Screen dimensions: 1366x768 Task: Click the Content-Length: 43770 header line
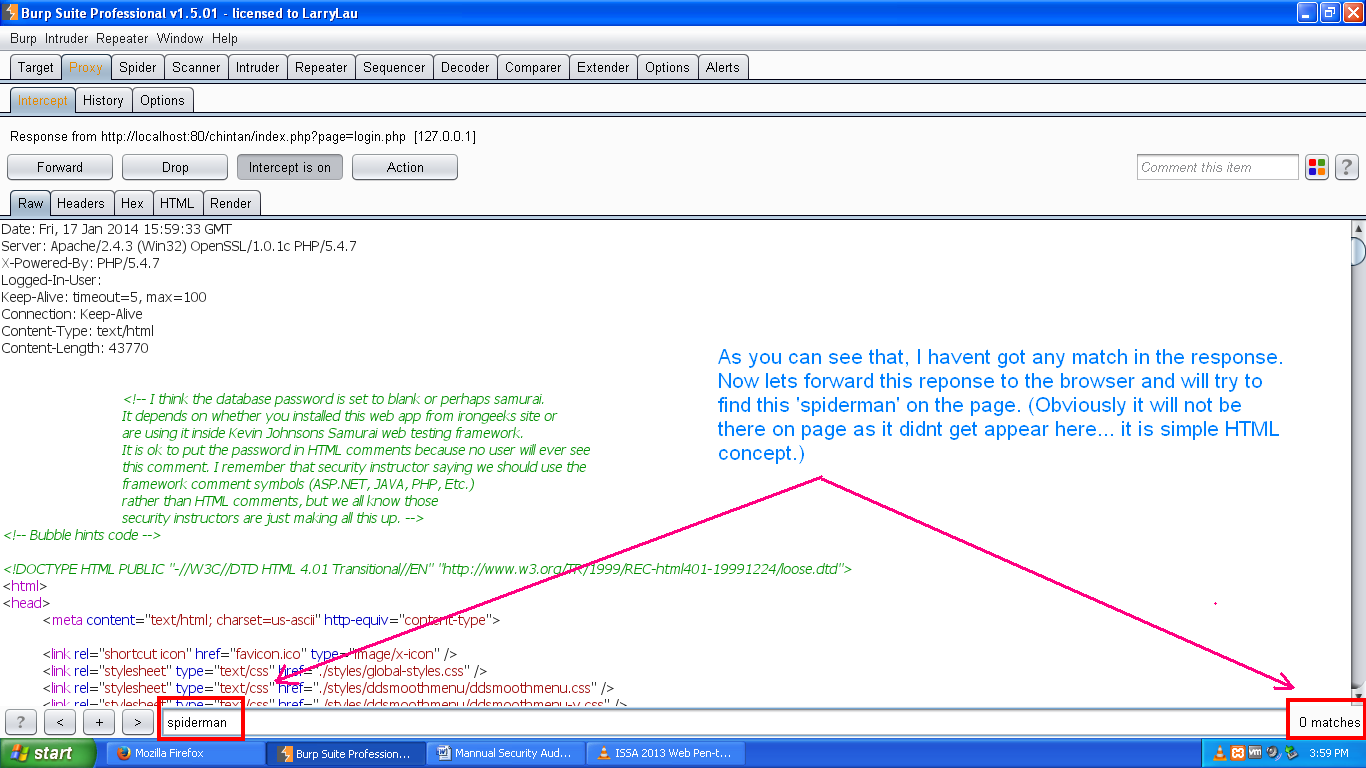[75, 348]
